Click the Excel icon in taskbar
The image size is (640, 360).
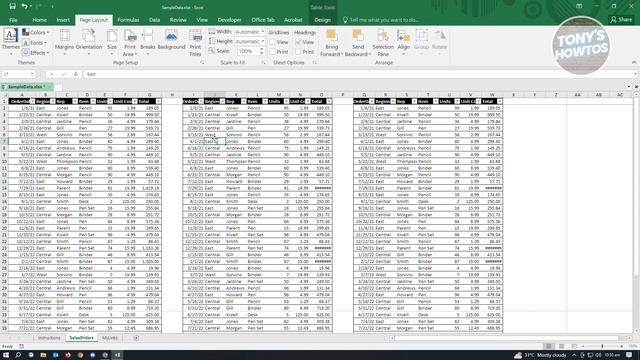[117, 355]
